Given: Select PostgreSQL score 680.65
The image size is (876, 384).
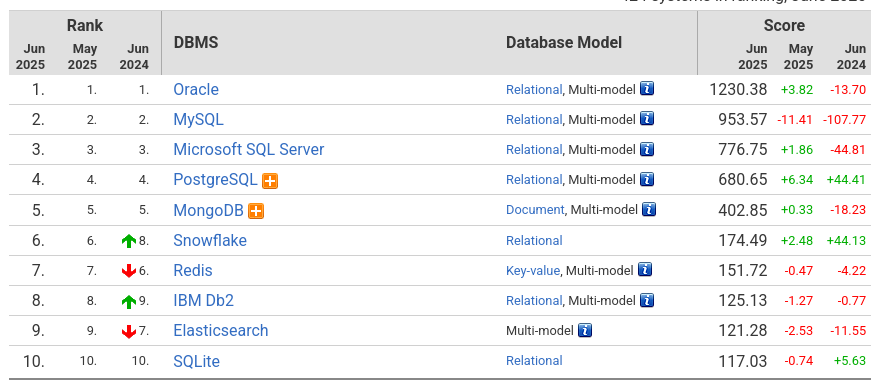Looking at the screenshot, I should (742, 180).
